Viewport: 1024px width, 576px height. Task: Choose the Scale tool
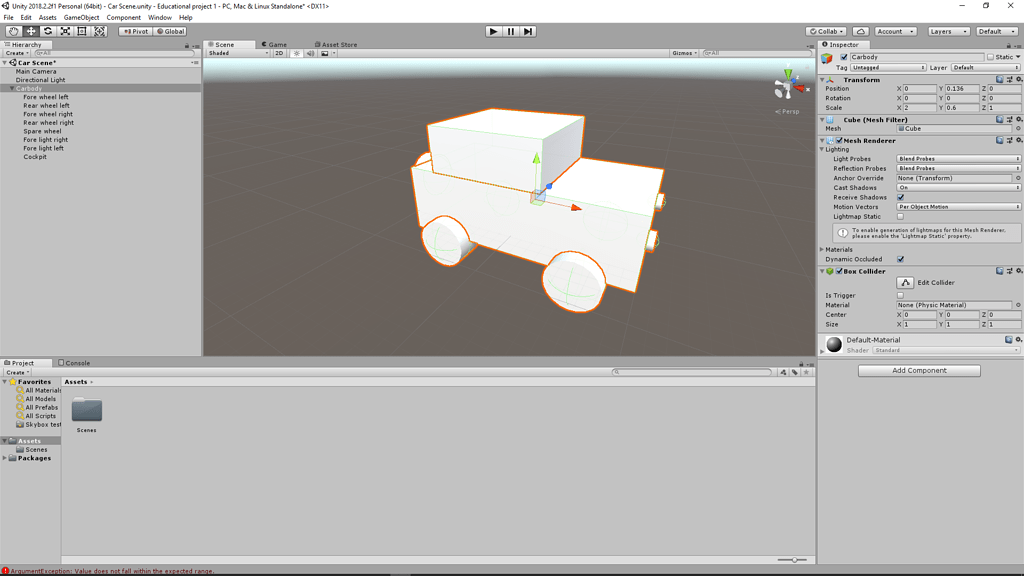pos(65,31)
